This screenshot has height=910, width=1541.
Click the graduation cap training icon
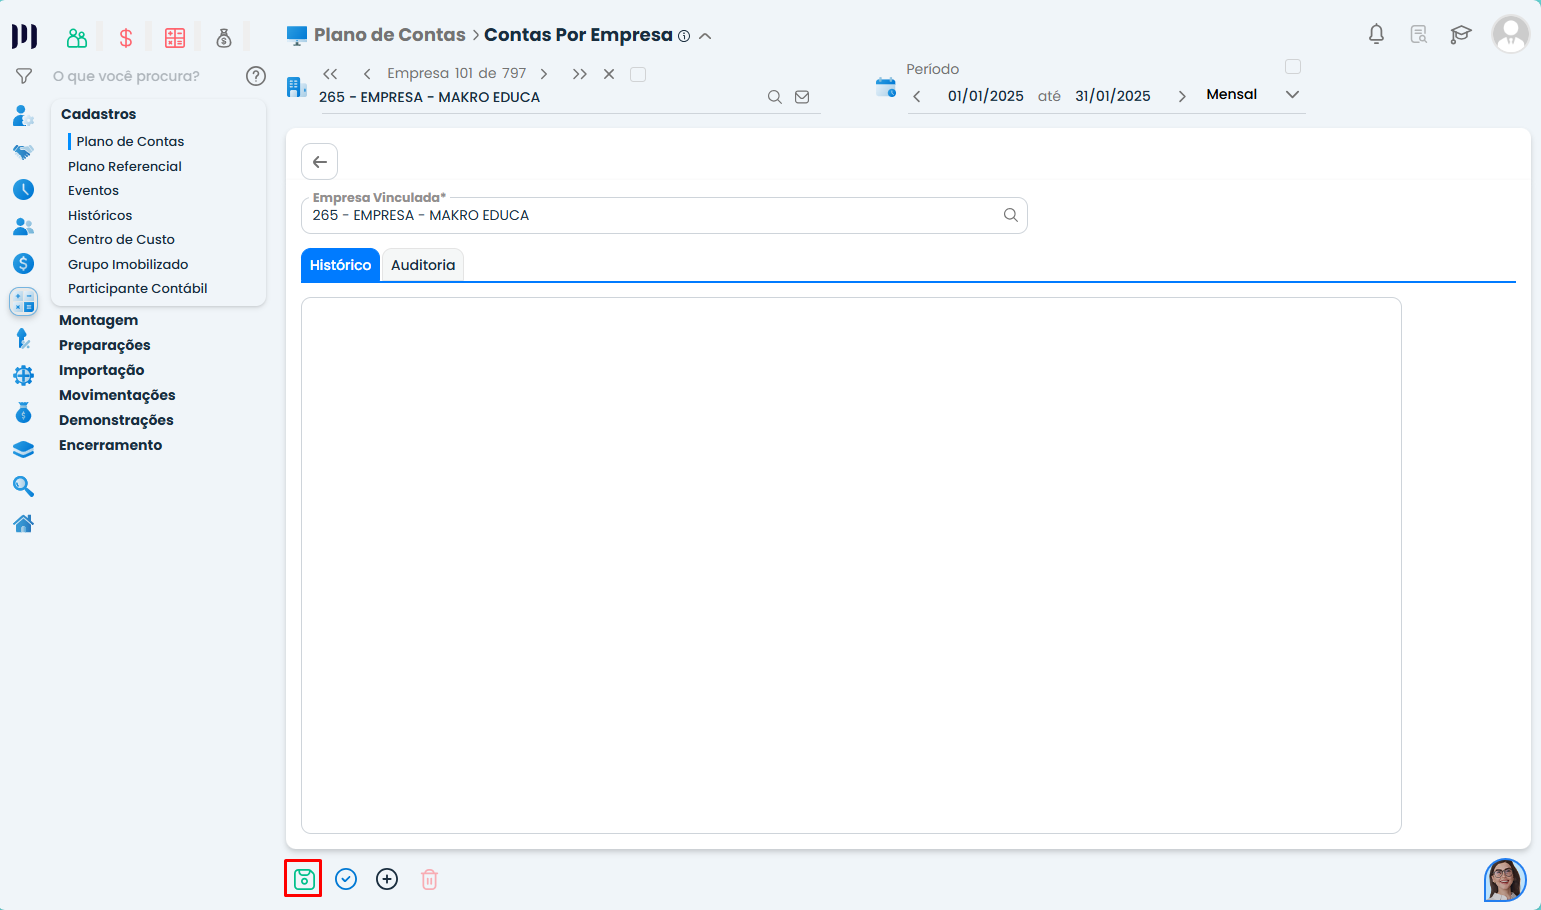(x=1460, y=35)
